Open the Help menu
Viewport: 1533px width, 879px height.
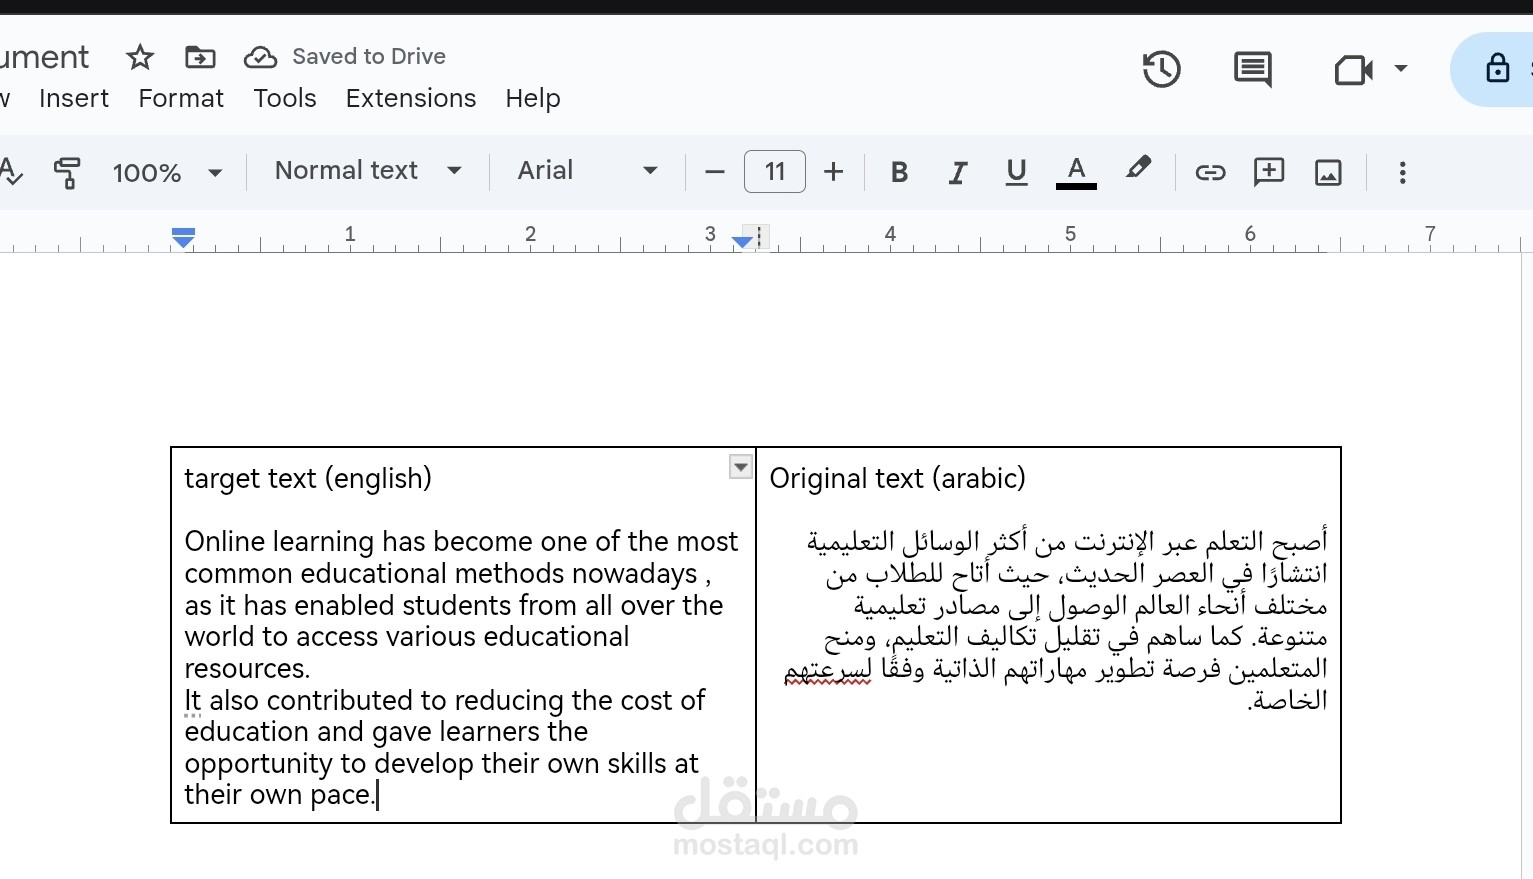(532, 98)
